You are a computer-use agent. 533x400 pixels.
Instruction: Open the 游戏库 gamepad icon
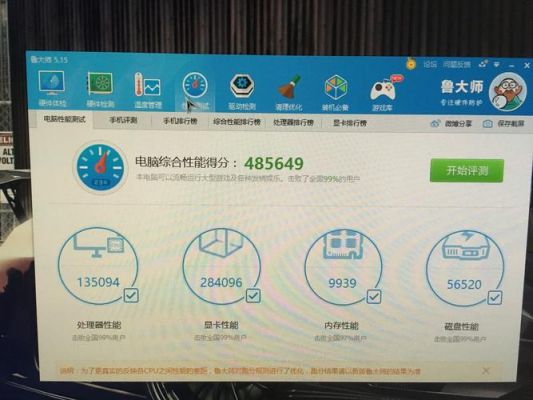tap(383, 90)
